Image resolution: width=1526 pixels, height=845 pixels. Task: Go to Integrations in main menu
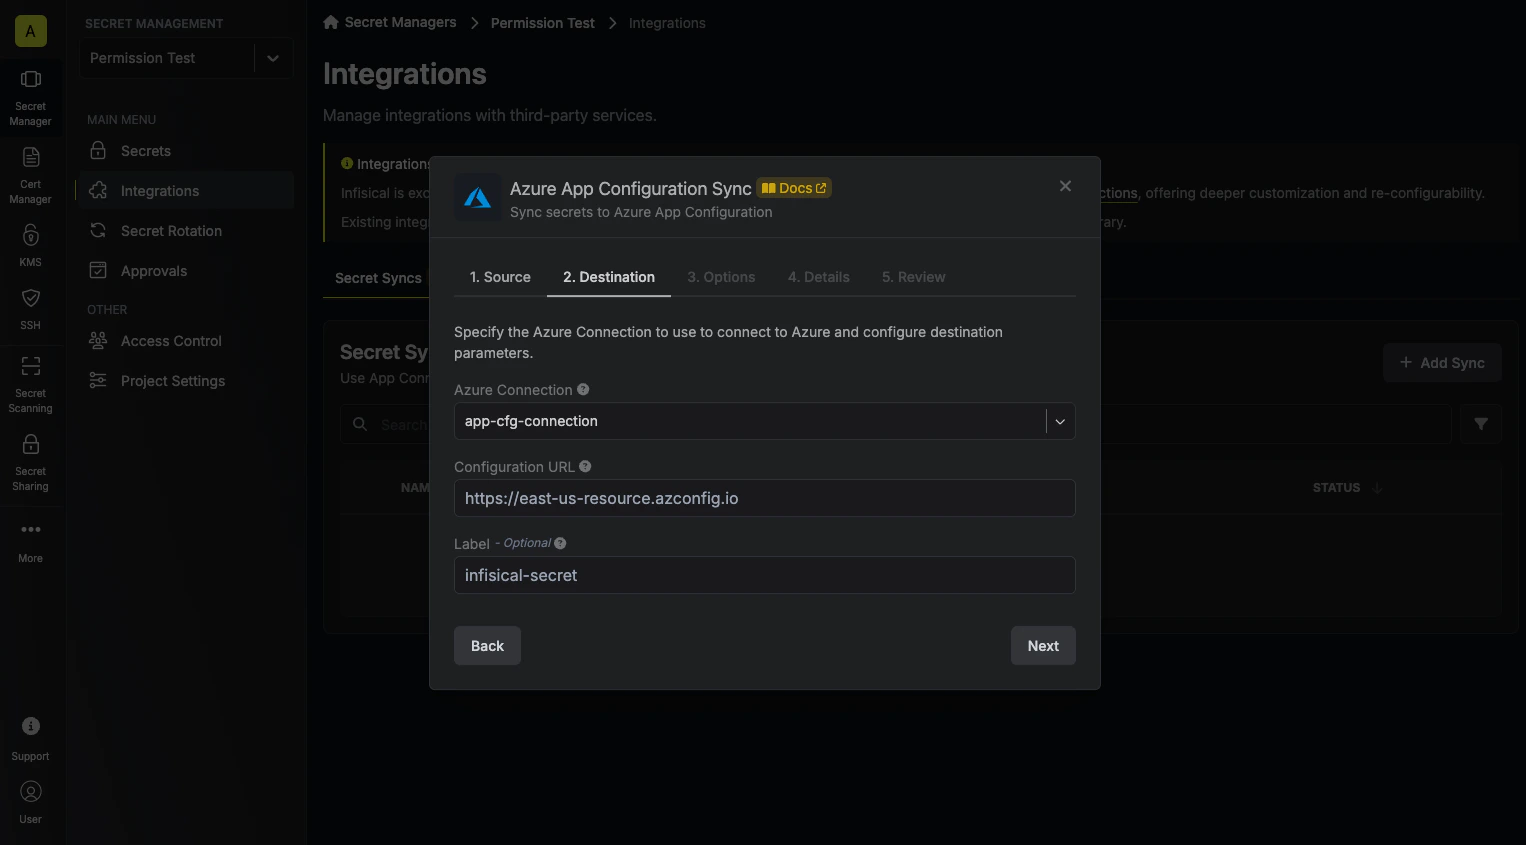pyautogui.click(x=186, y=191)
